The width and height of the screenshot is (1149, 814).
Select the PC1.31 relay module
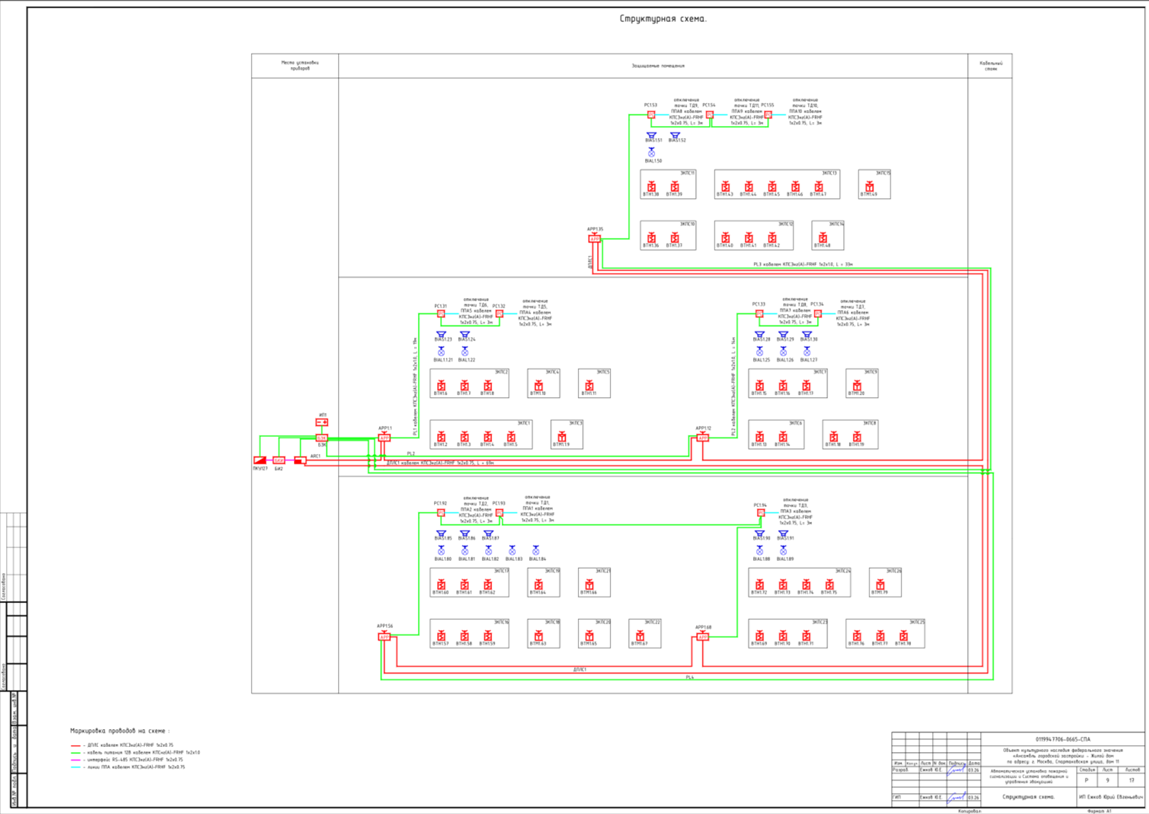(440, 314)
